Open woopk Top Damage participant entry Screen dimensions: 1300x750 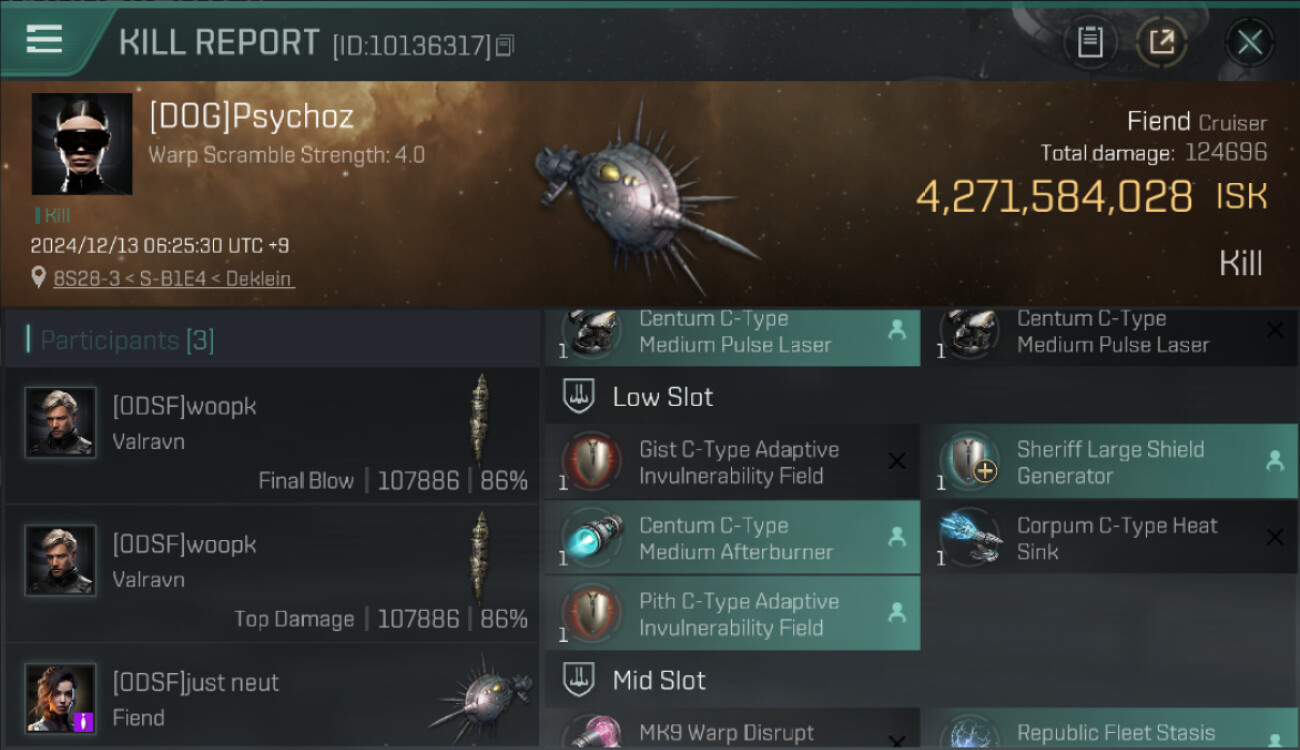click(x=272, y=573)
